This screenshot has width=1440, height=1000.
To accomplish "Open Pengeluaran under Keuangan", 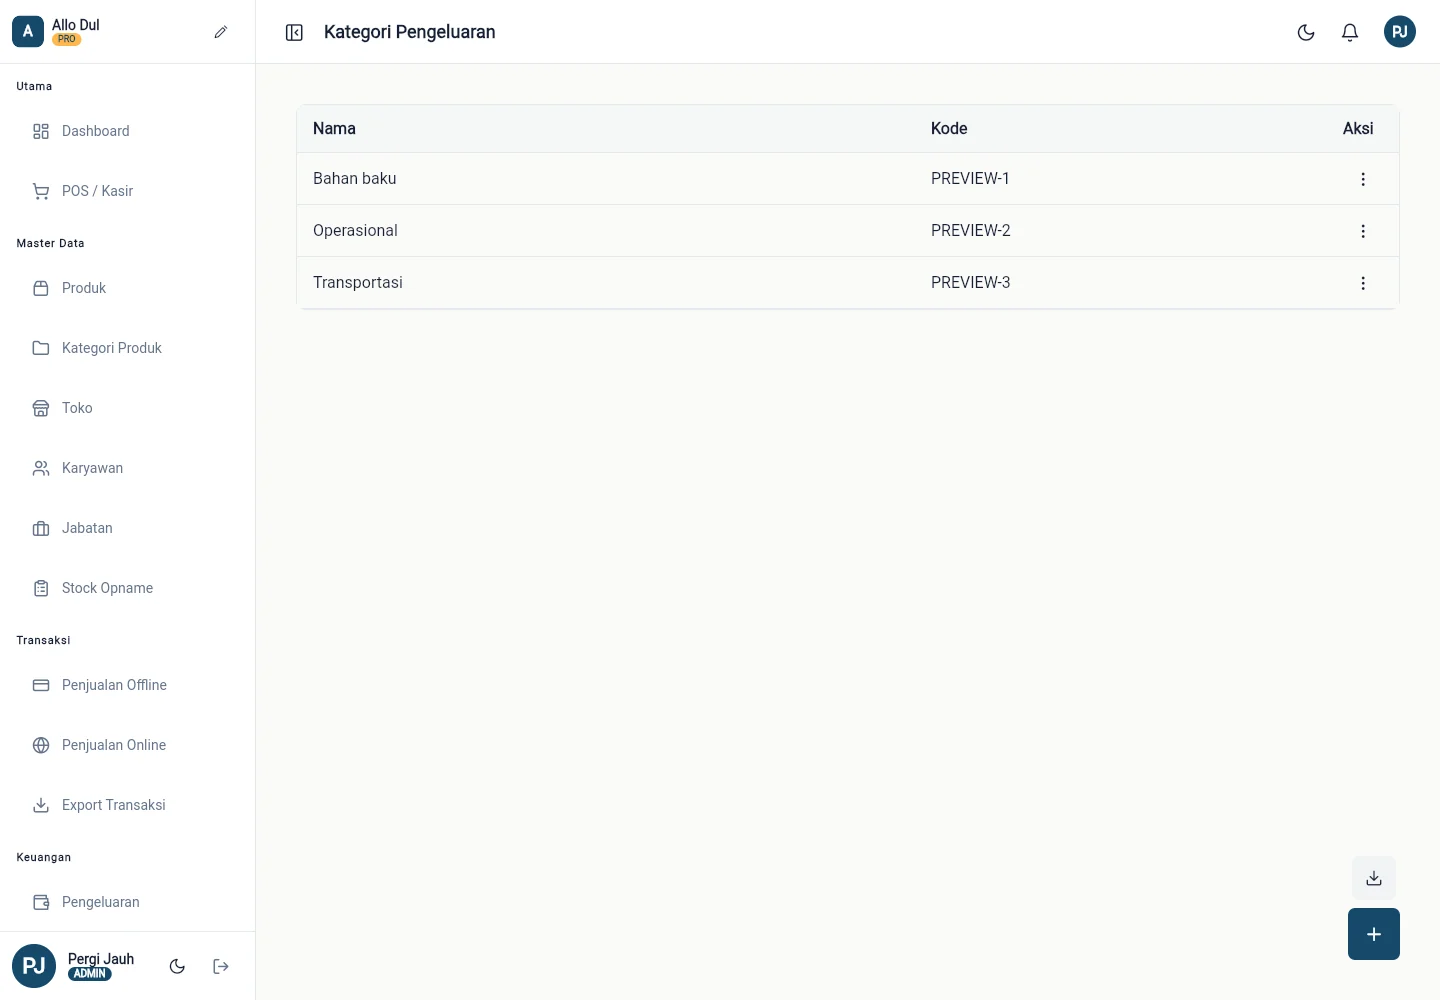I will 127,902.
